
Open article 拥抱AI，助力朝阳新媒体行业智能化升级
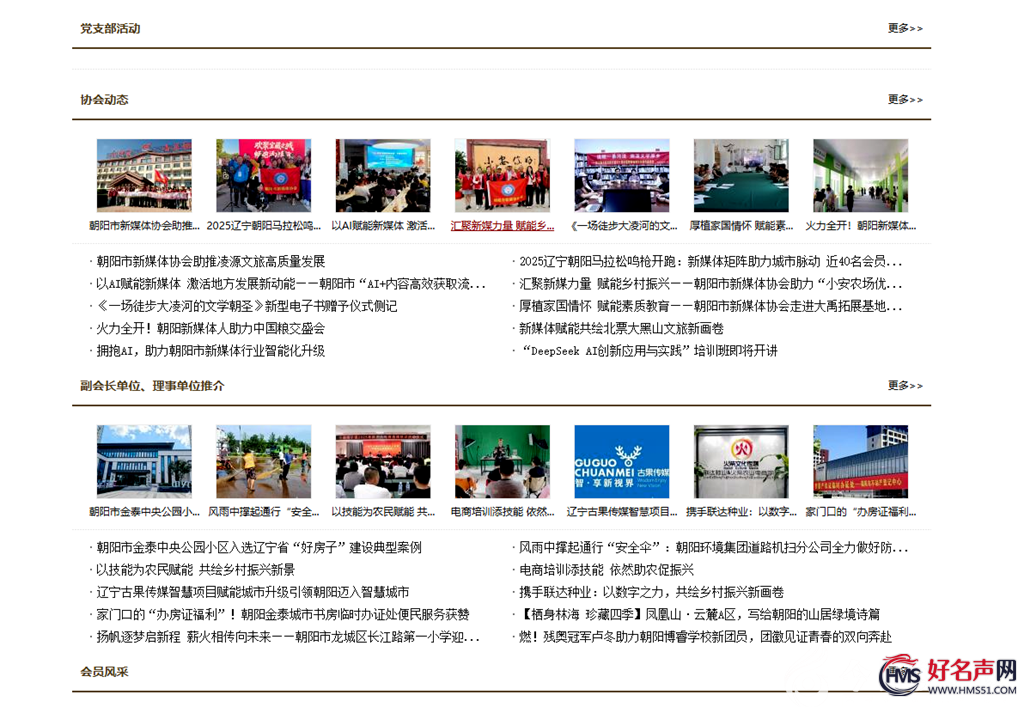[210, 351]
